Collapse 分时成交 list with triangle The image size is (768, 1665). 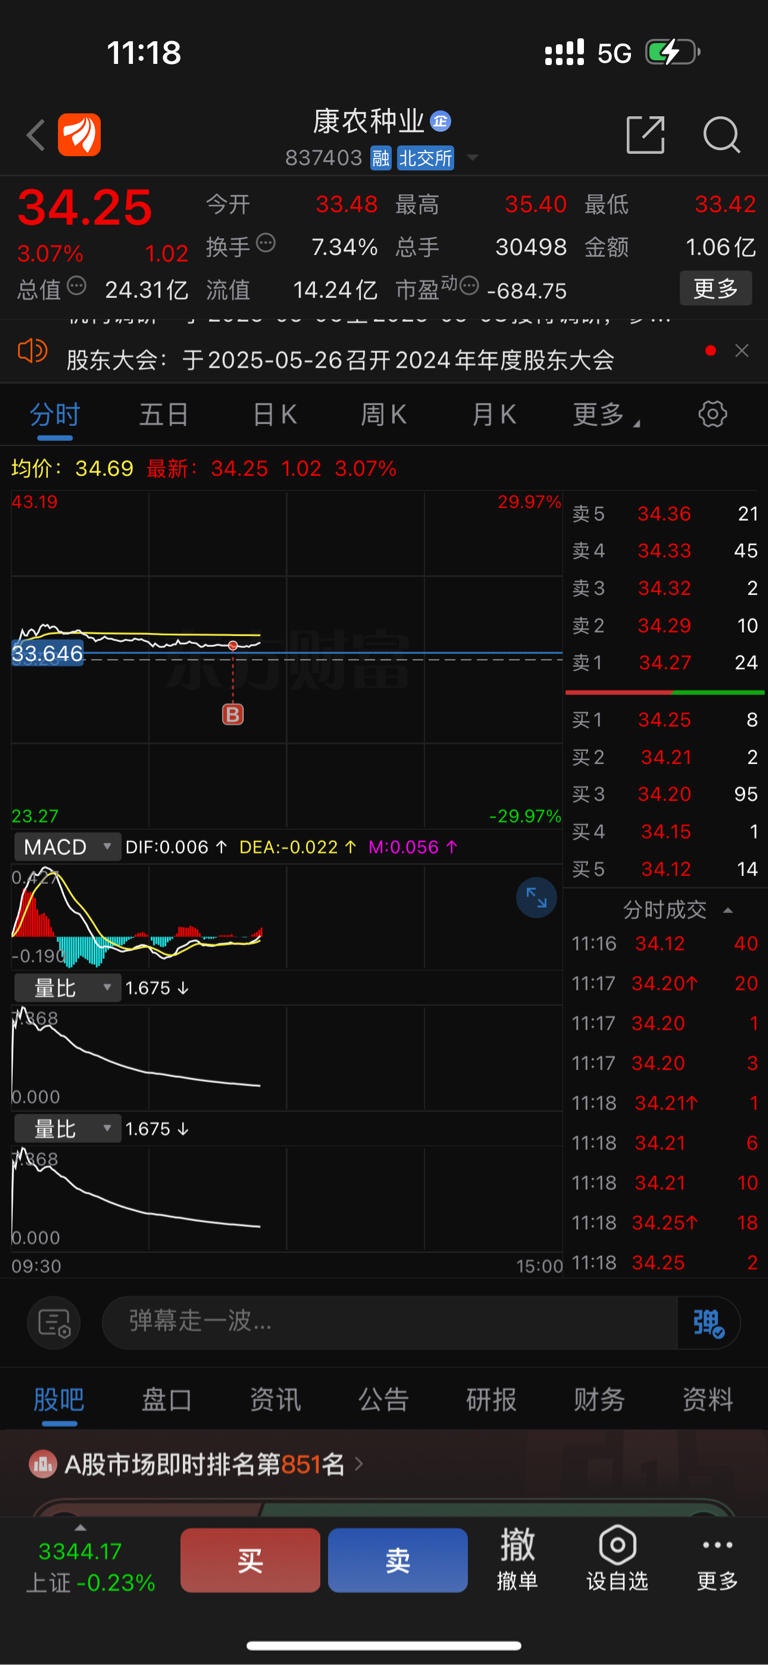point(728,910)
